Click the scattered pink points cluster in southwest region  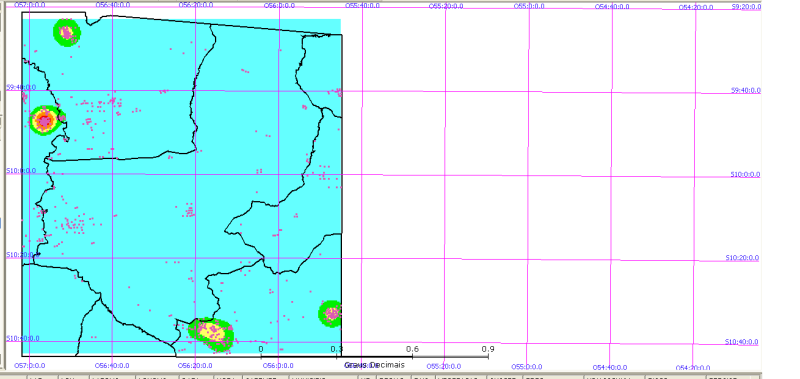(x=75, y=224)
